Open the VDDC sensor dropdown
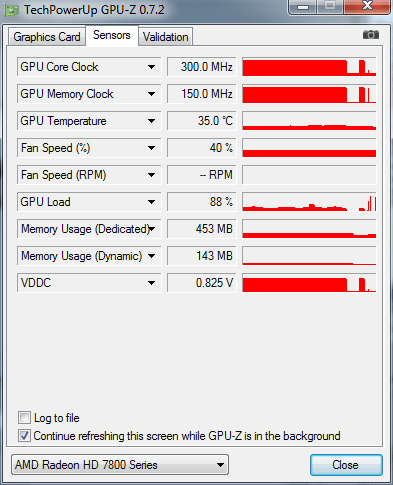This screenshot has height=485, width=393. point(151,283)
